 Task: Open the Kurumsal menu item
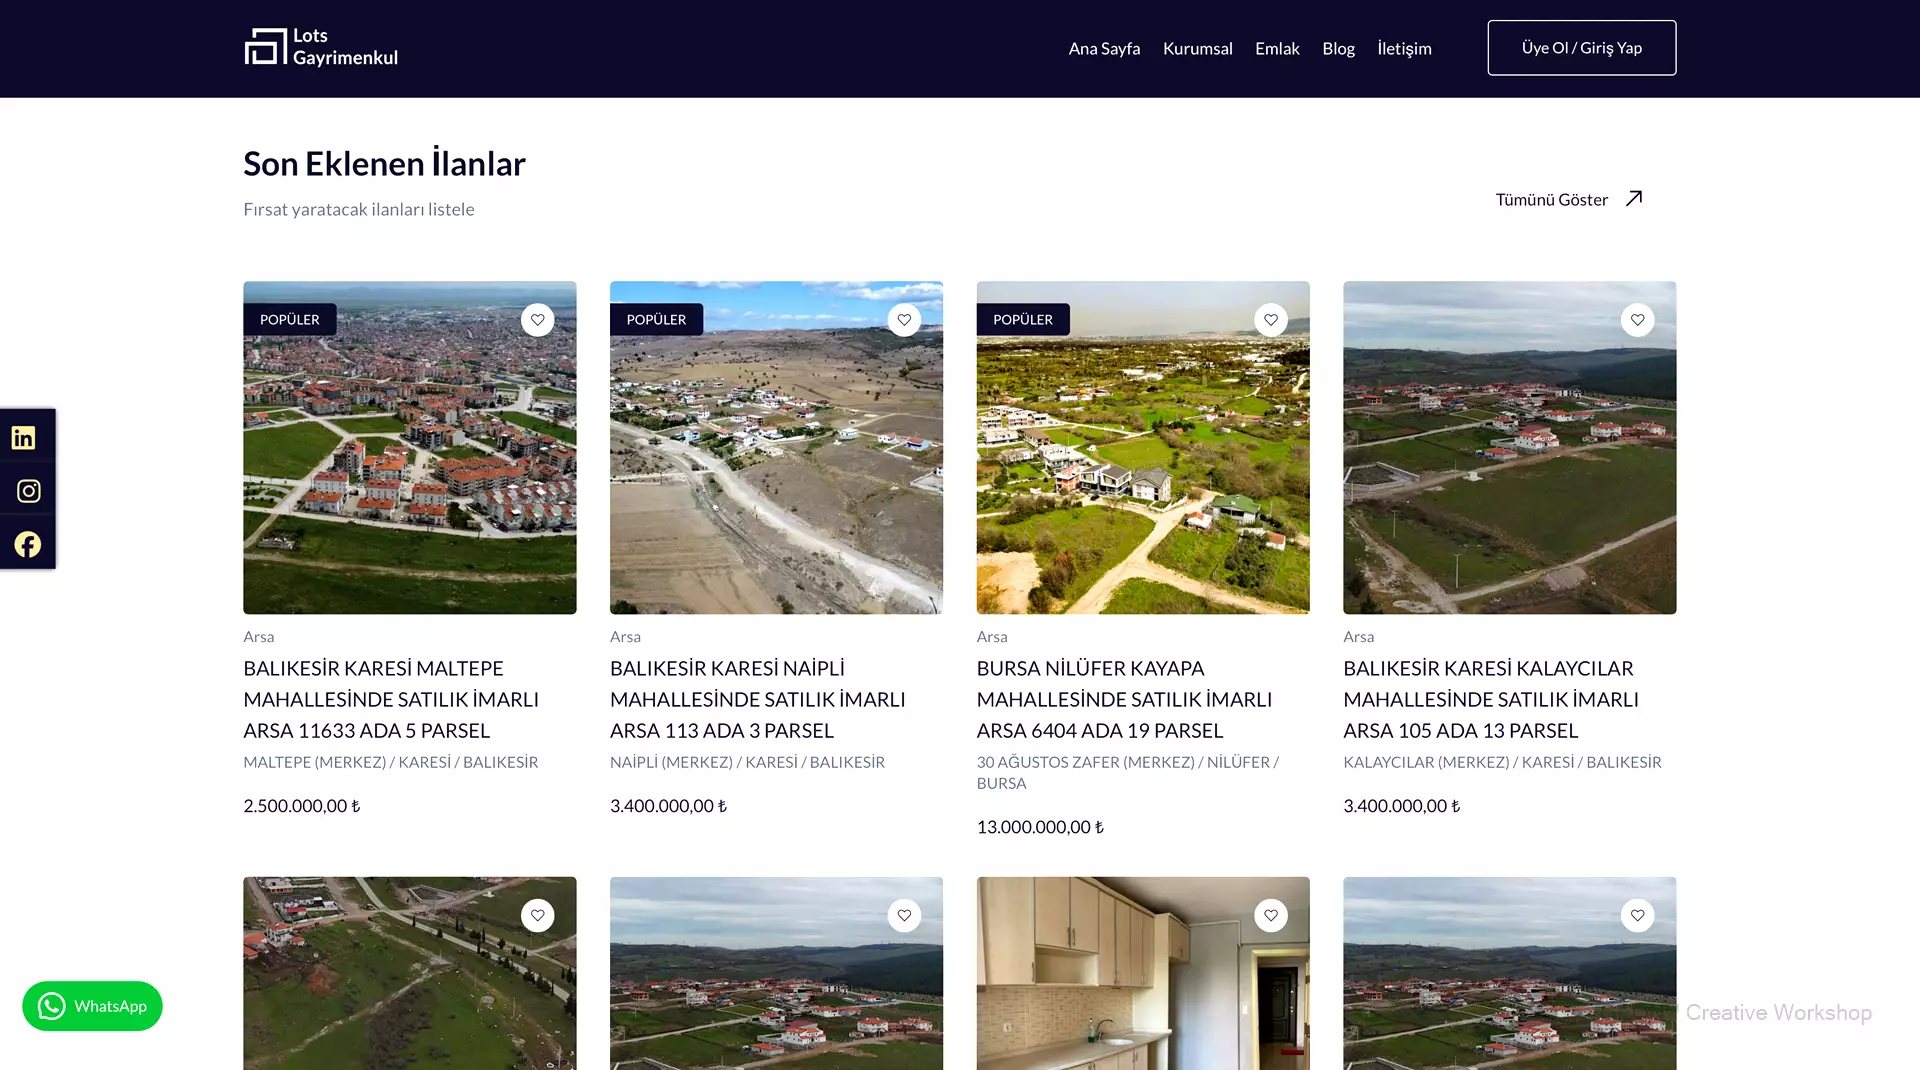point(1197,48)
